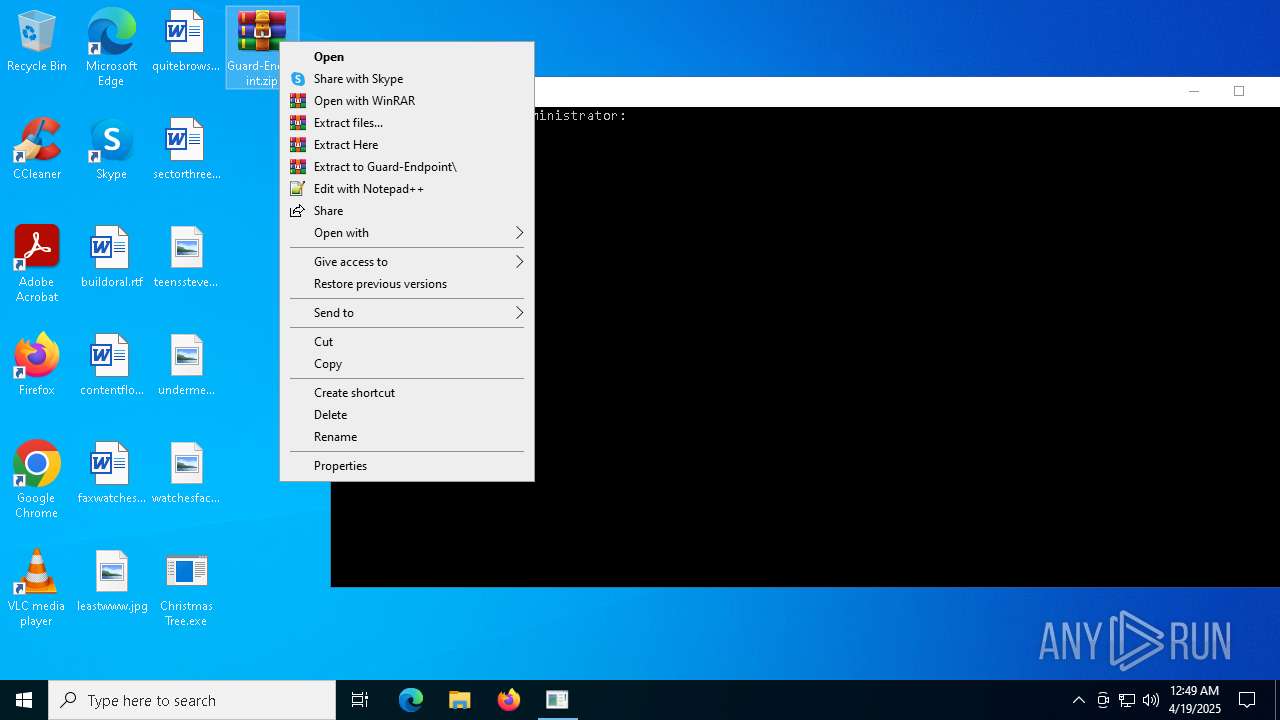1280x720 pixels.
Task: Minimize the console window
Action: pyautogui.click(x=1193, y=91)
